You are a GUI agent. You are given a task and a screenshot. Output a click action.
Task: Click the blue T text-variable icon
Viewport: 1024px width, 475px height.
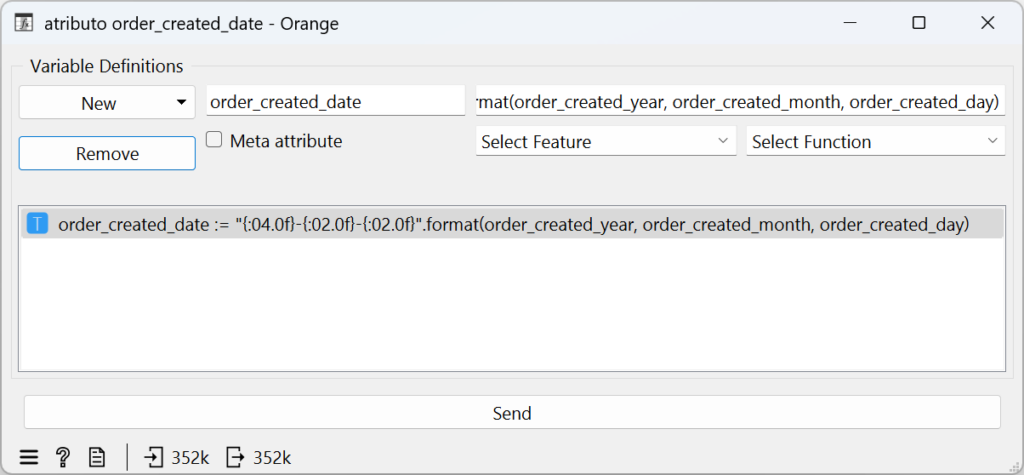coord(37,224)
